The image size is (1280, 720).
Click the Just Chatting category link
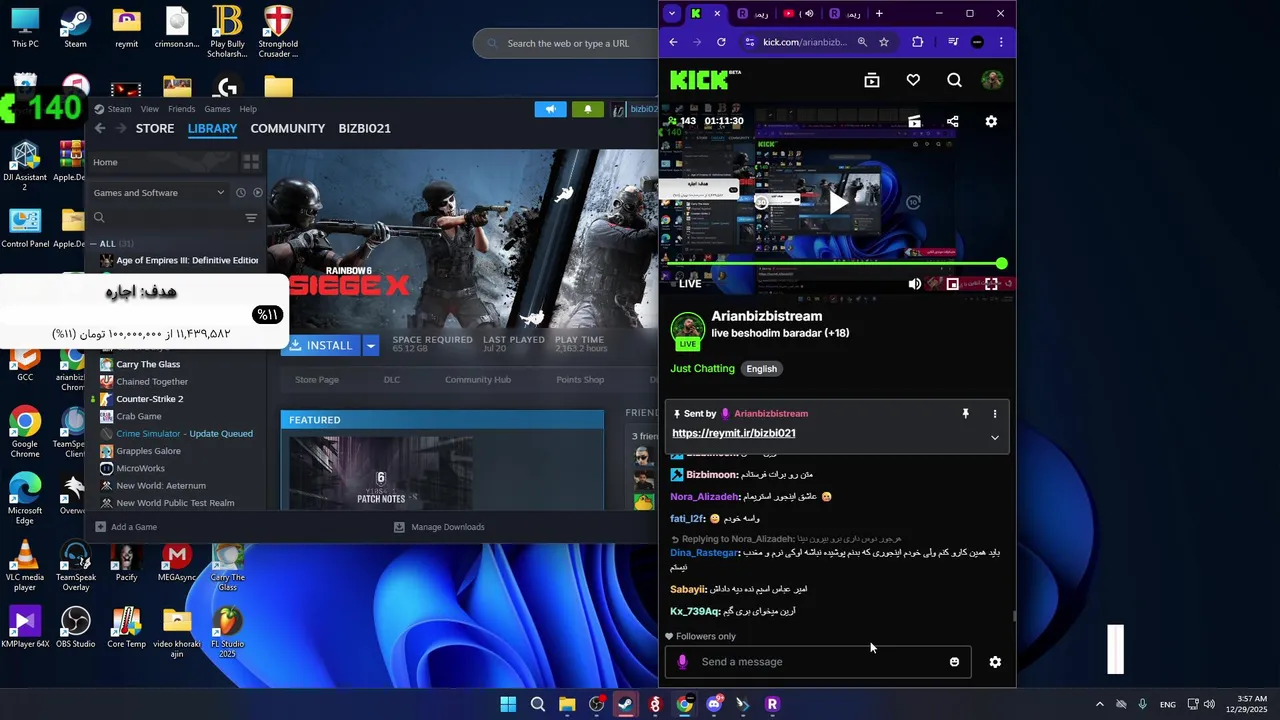pyautogui.click(x=702, y=369)
